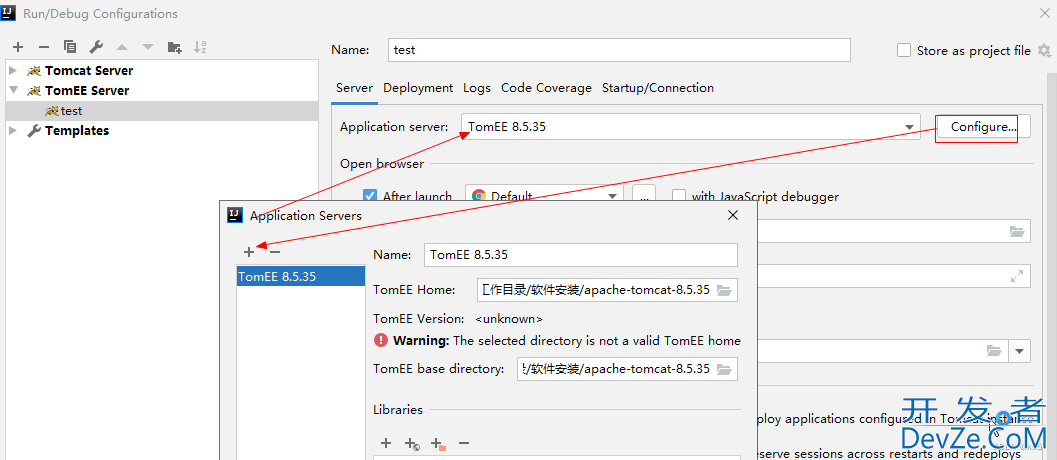
Task: Create new configuration folder icon
Action: pyautogui.click(x=175, y=47)
